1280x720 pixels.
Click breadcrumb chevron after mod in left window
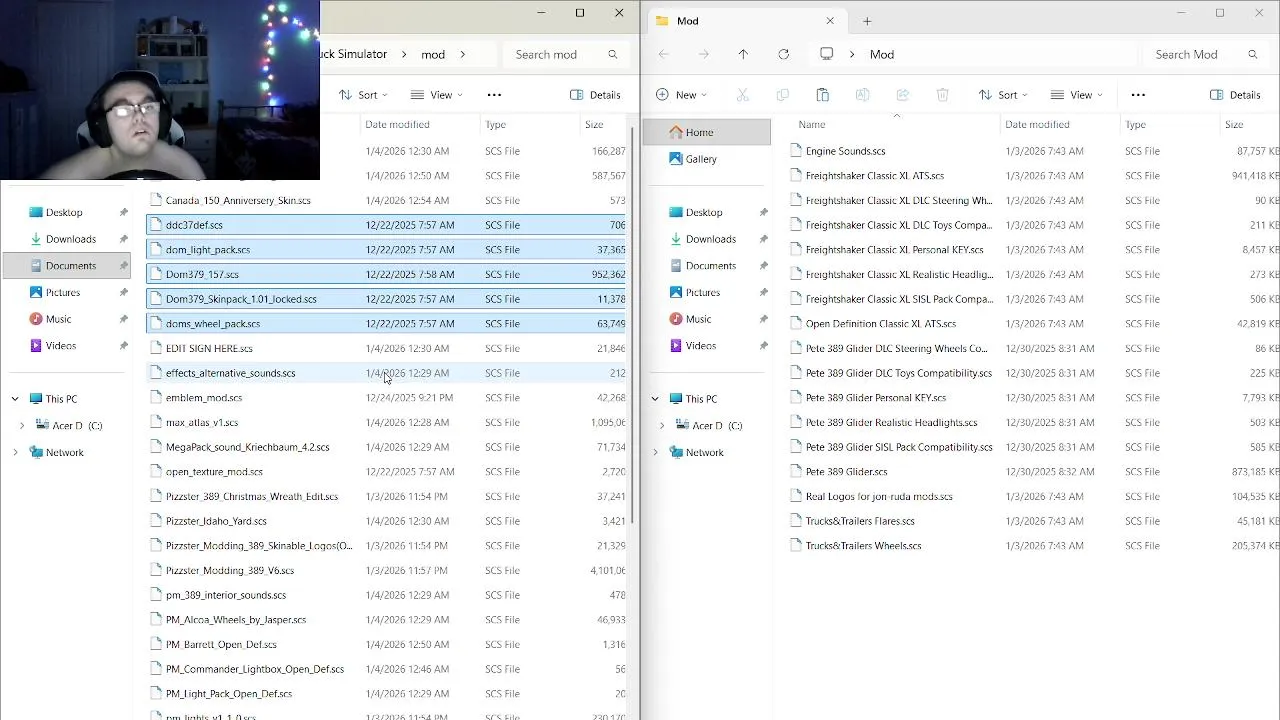click(x=463, y=54)
